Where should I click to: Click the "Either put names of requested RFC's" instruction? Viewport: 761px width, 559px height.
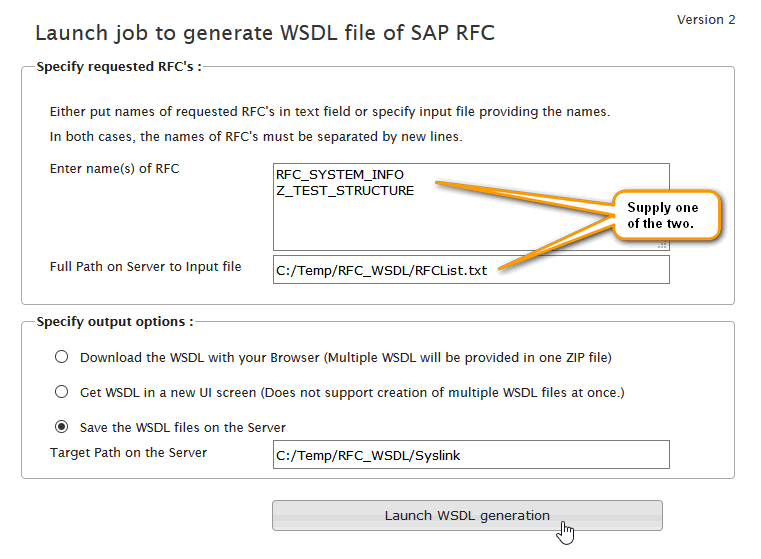click(x=330, y=111)
